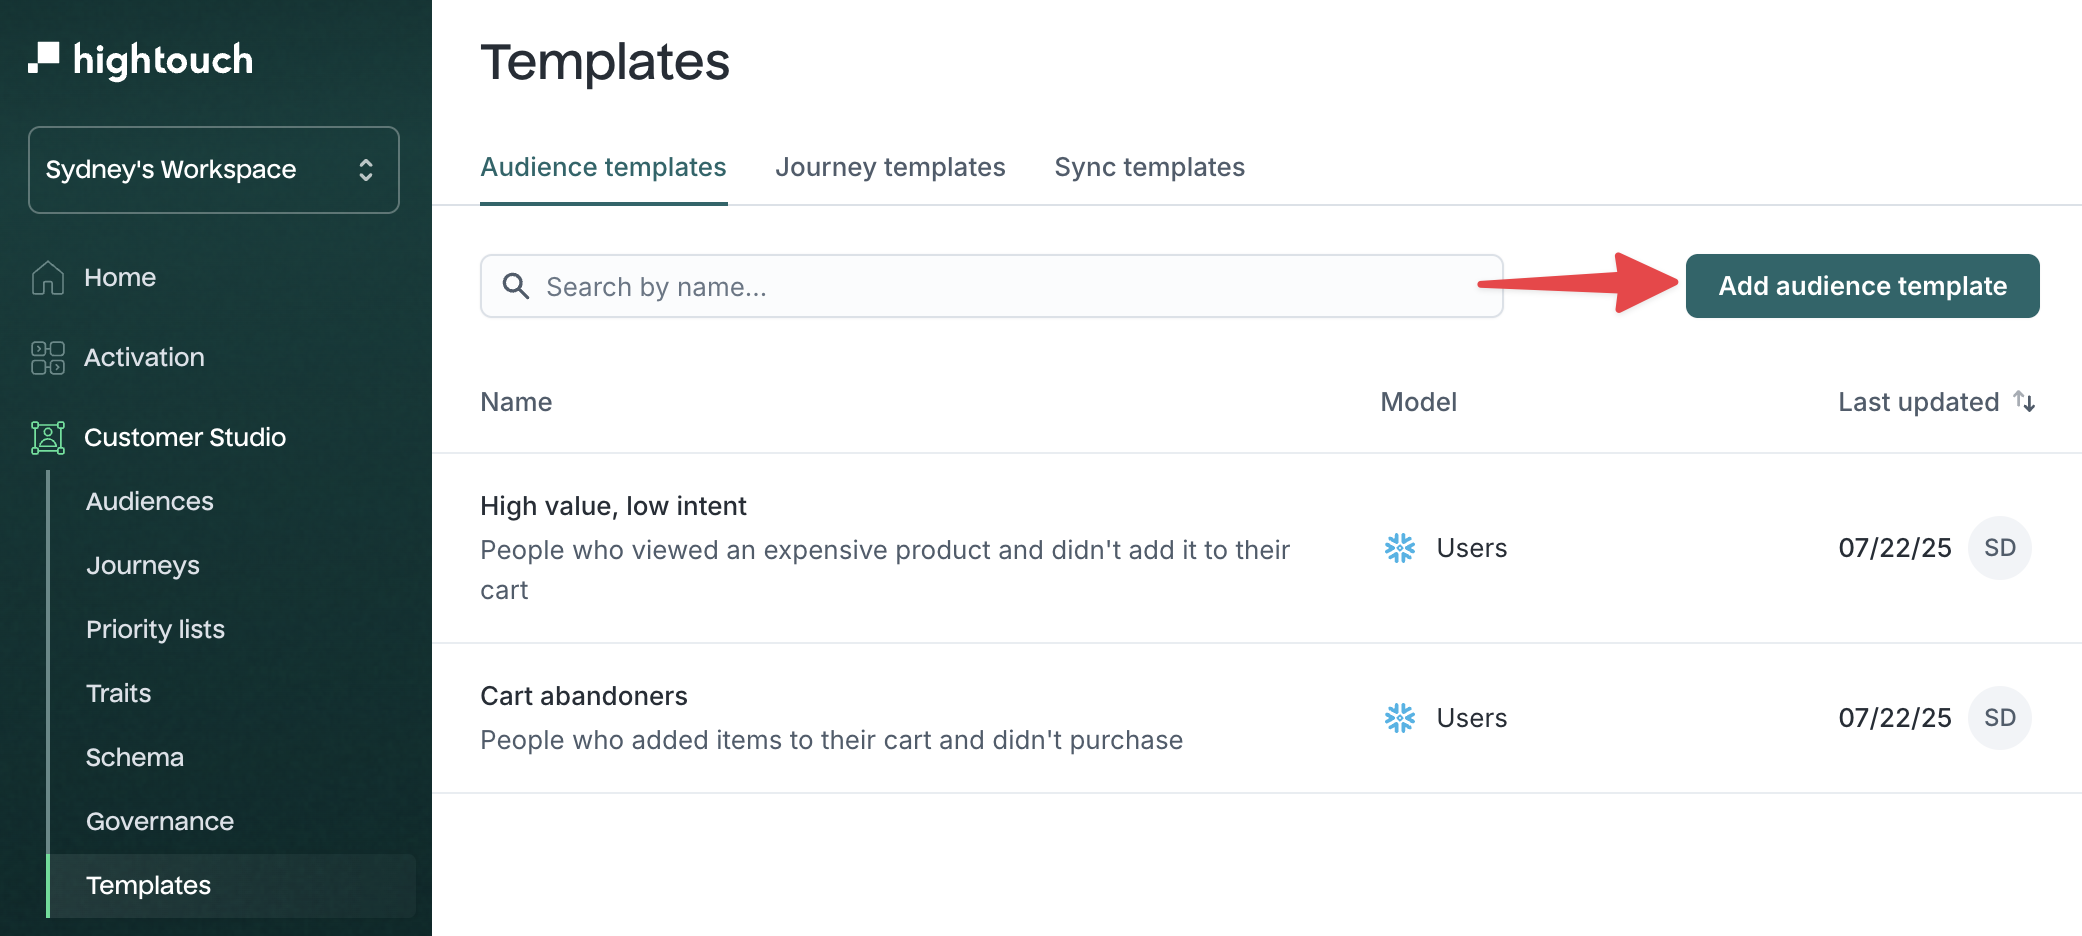Open Traits page
The width and height of the screenshot is (2082, 936).
[118, 693]
